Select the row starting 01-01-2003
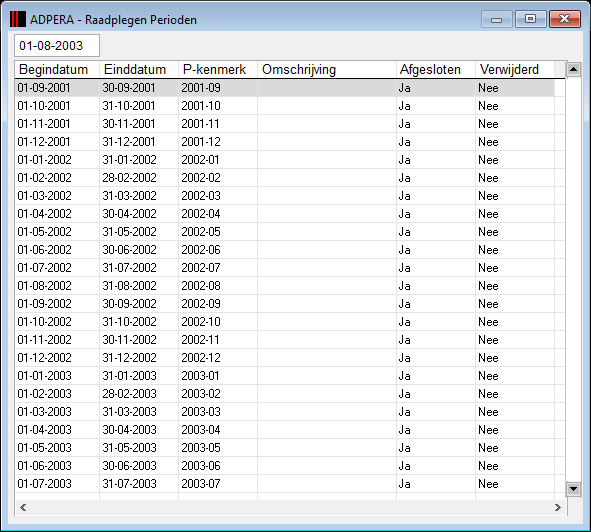Viewport: 591px width, 532px height. (285, 376)
